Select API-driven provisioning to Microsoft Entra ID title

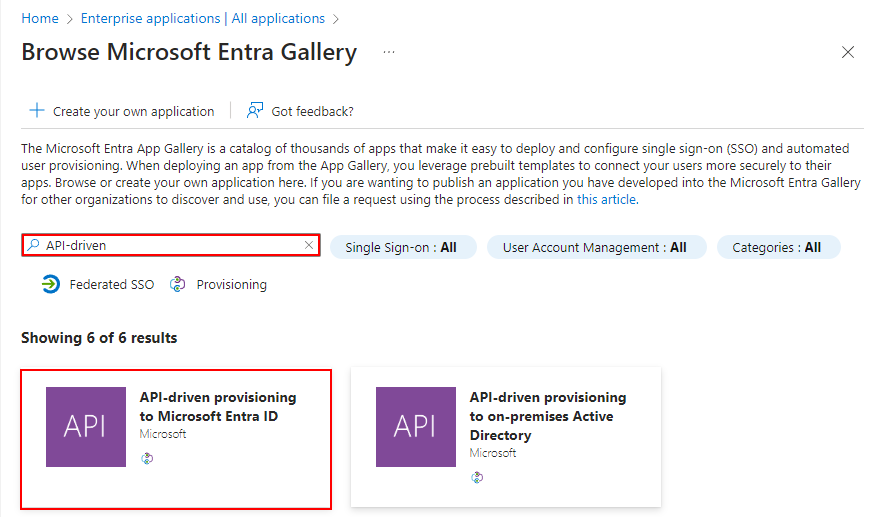coord(218,406)
